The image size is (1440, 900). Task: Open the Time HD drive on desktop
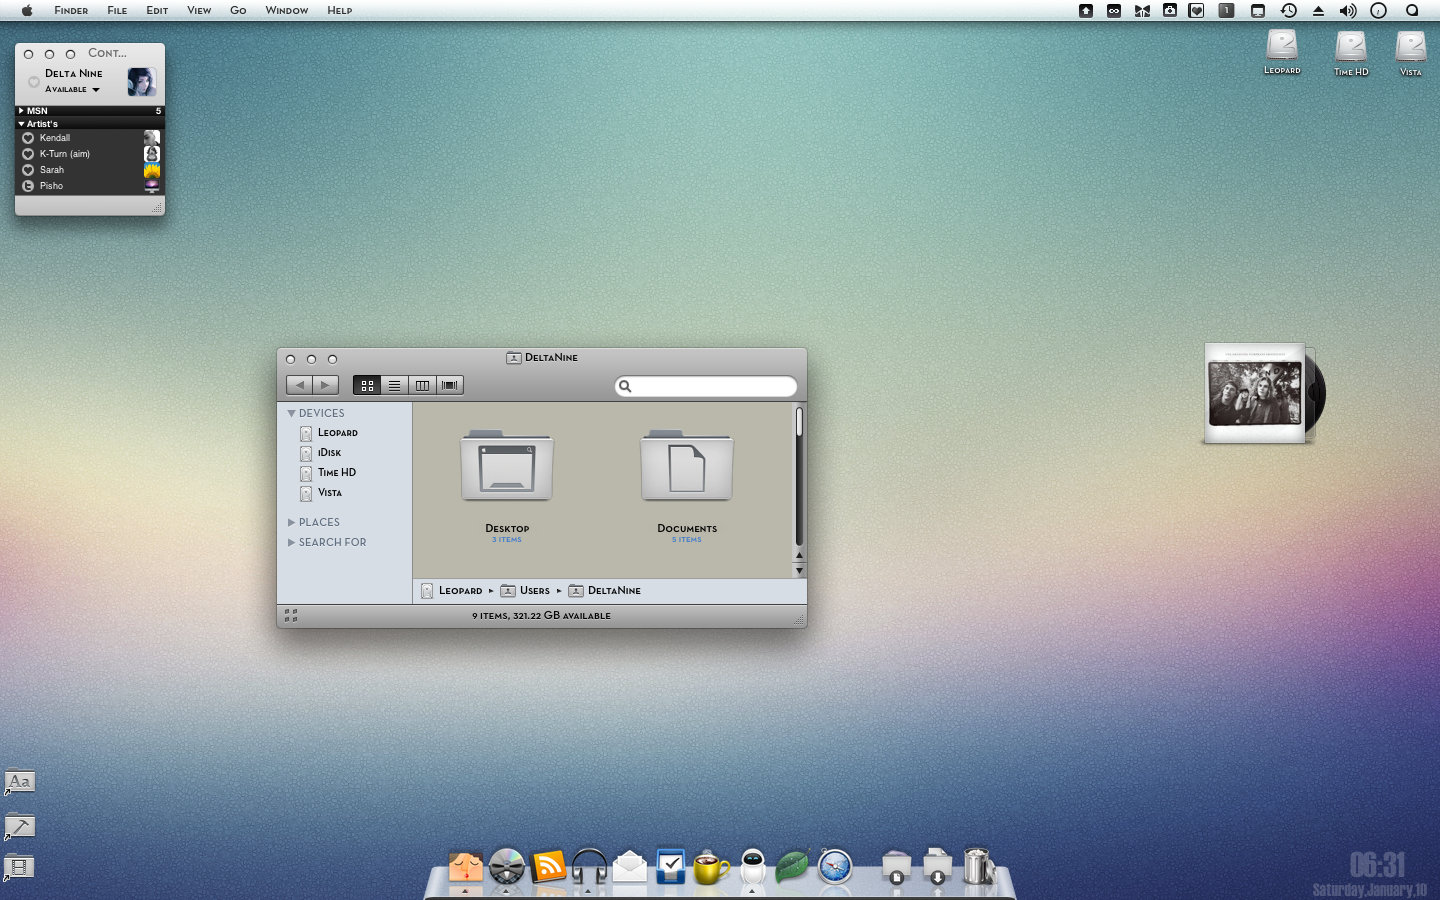[x=1351, y=53]
